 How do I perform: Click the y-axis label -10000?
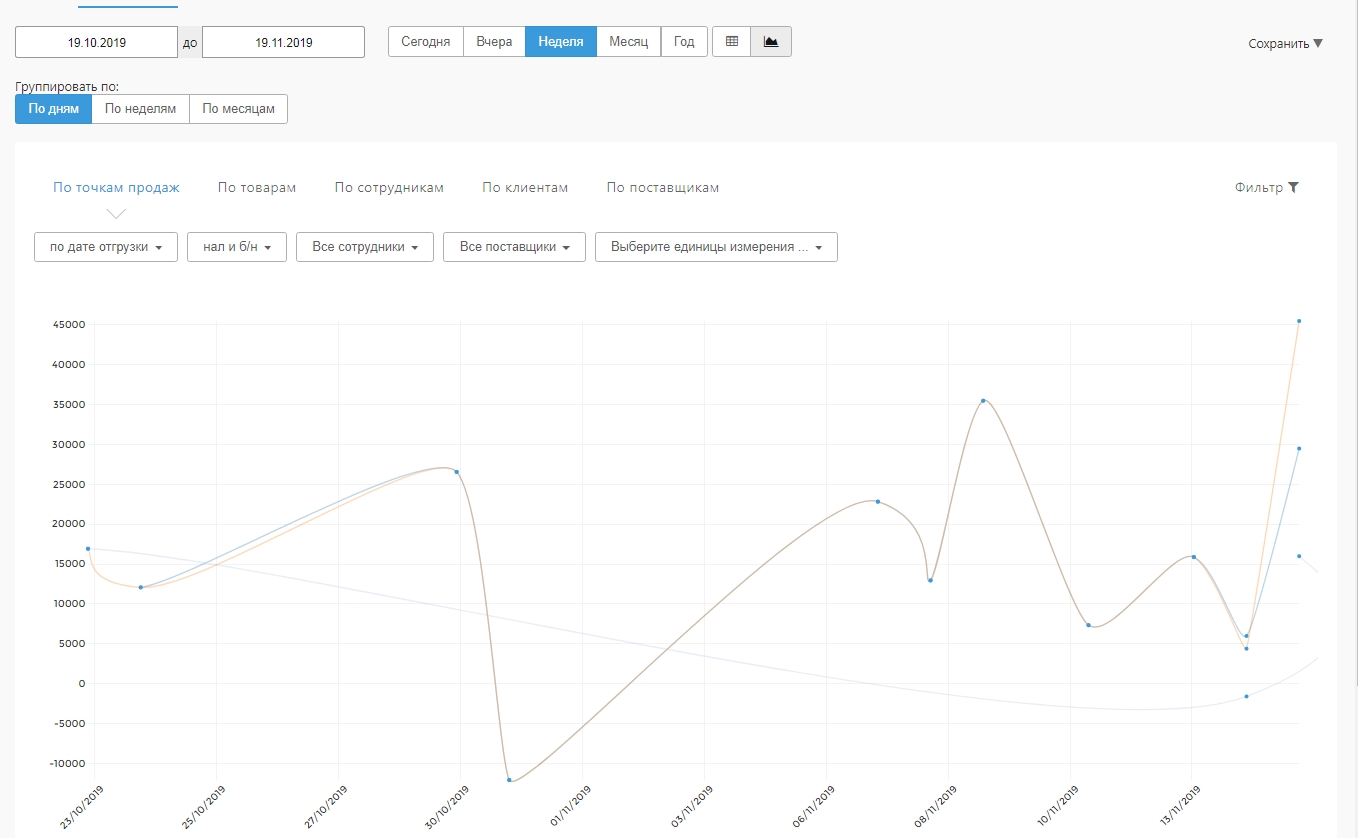pos(68,763)
